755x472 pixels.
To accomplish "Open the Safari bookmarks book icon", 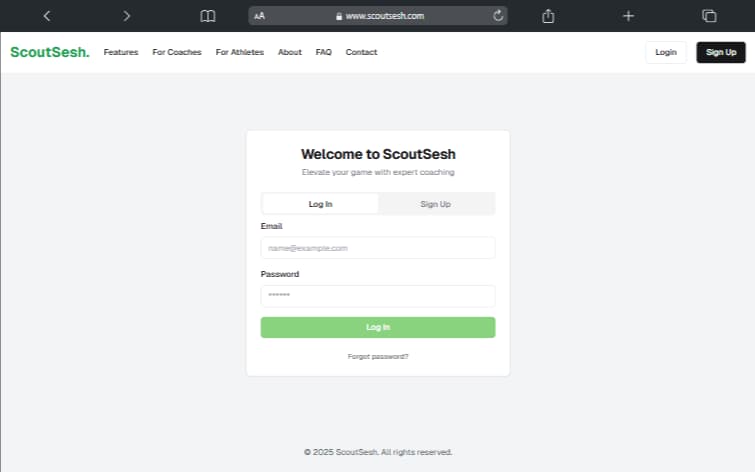I will tap(208, 16).
